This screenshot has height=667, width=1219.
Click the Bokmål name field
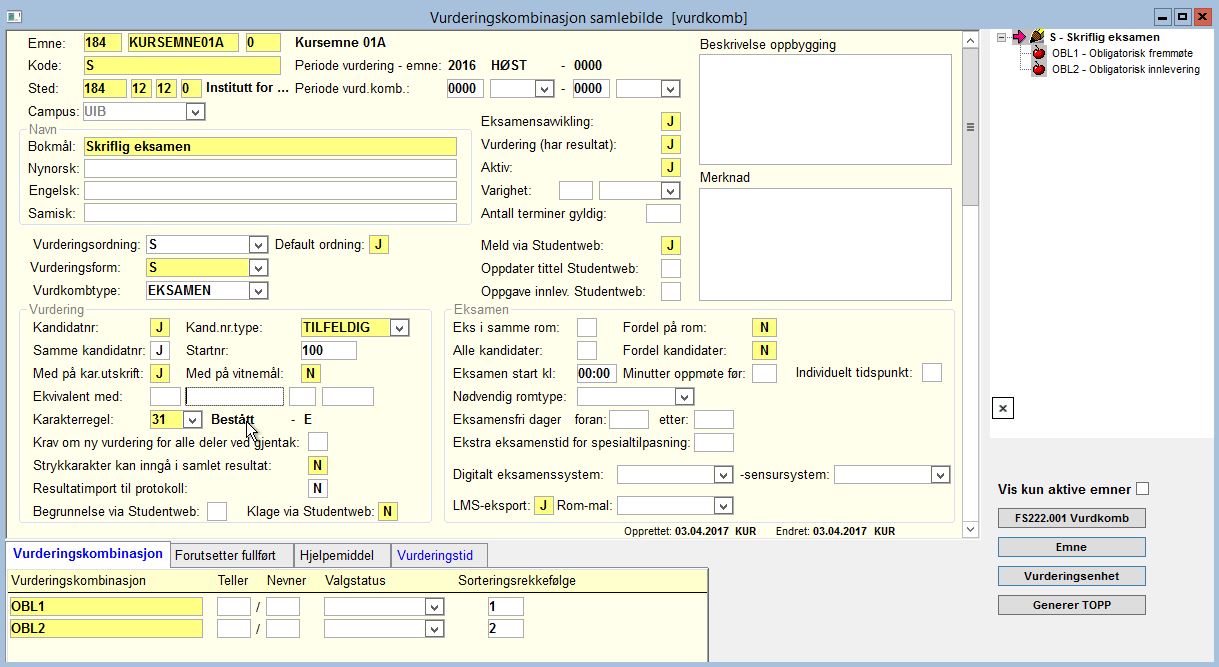(270, 146)
